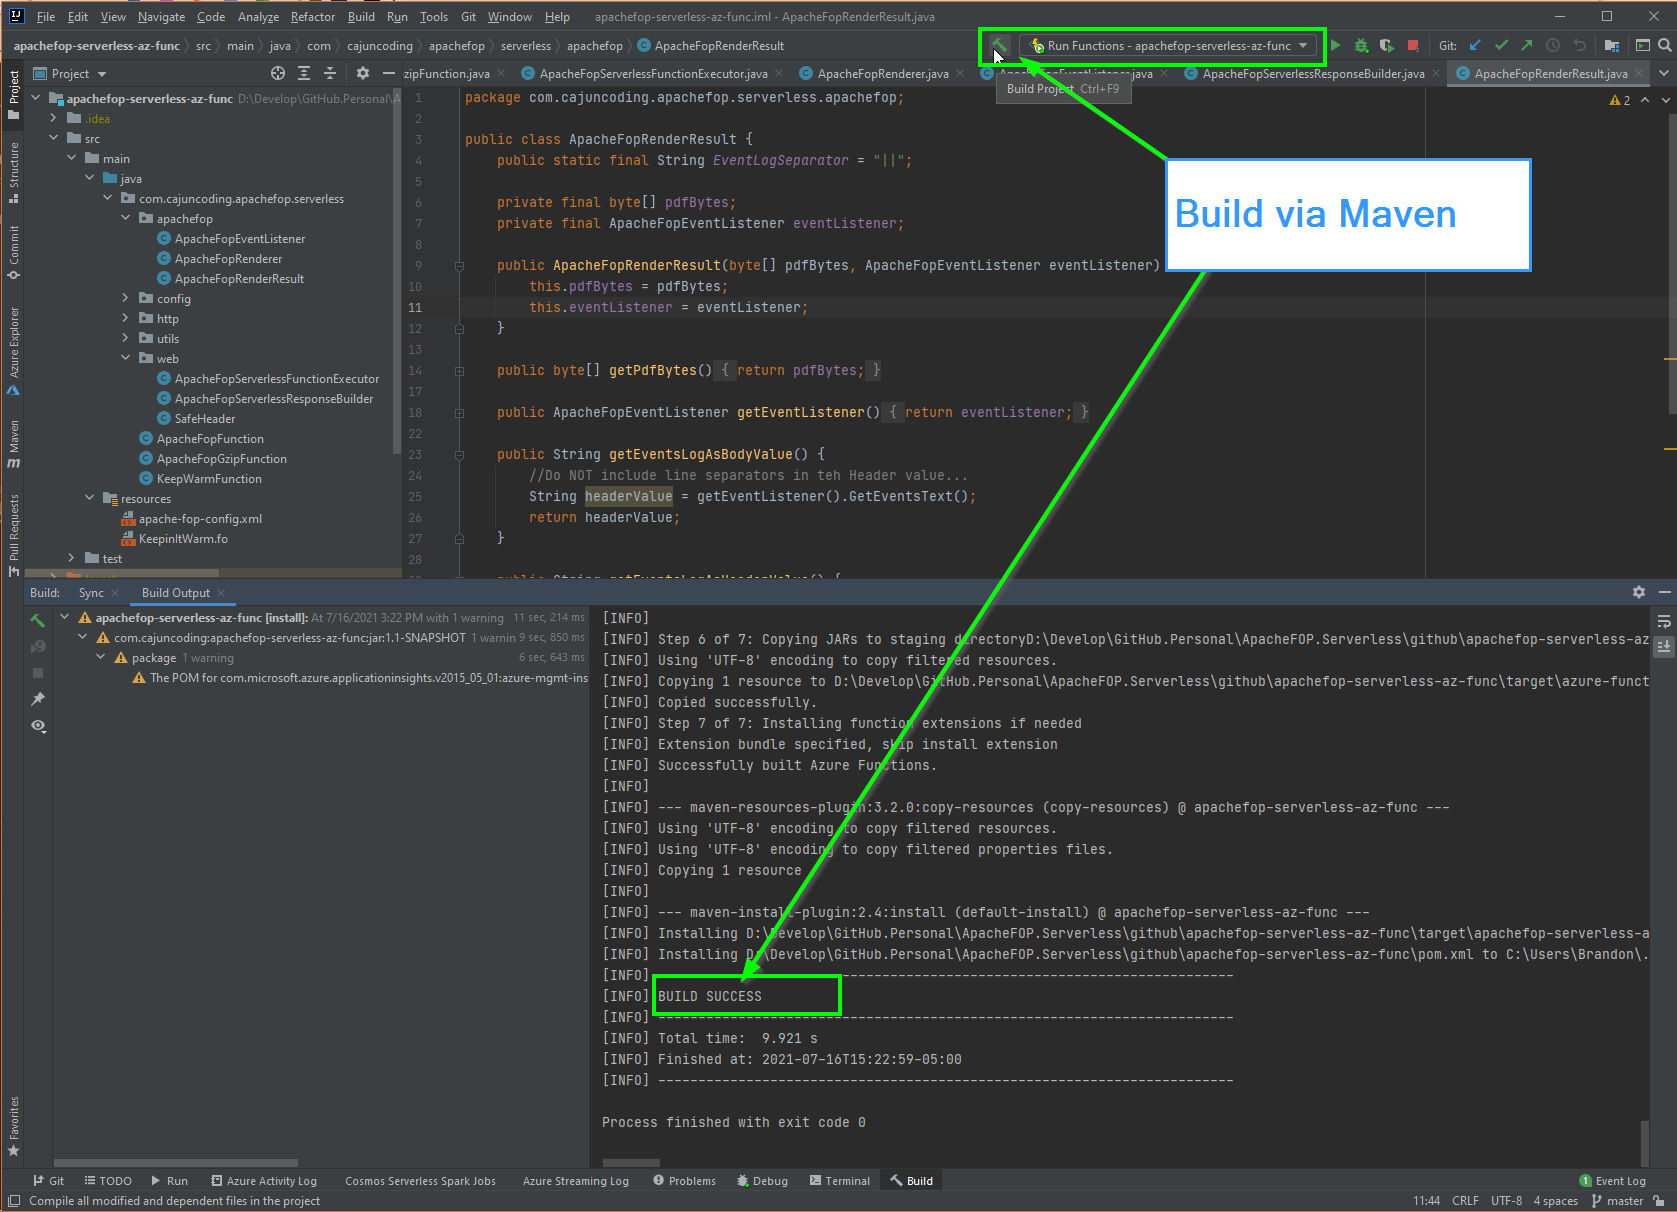Click the Project tree horizontal scrollbar

pyautogui.click(x=121, y=574)
